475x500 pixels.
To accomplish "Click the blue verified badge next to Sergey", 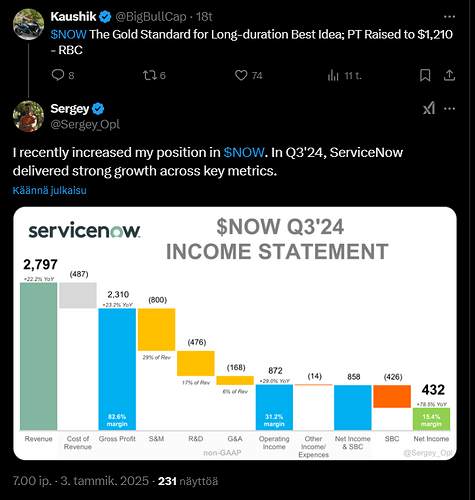I will (x=98, y=109).
